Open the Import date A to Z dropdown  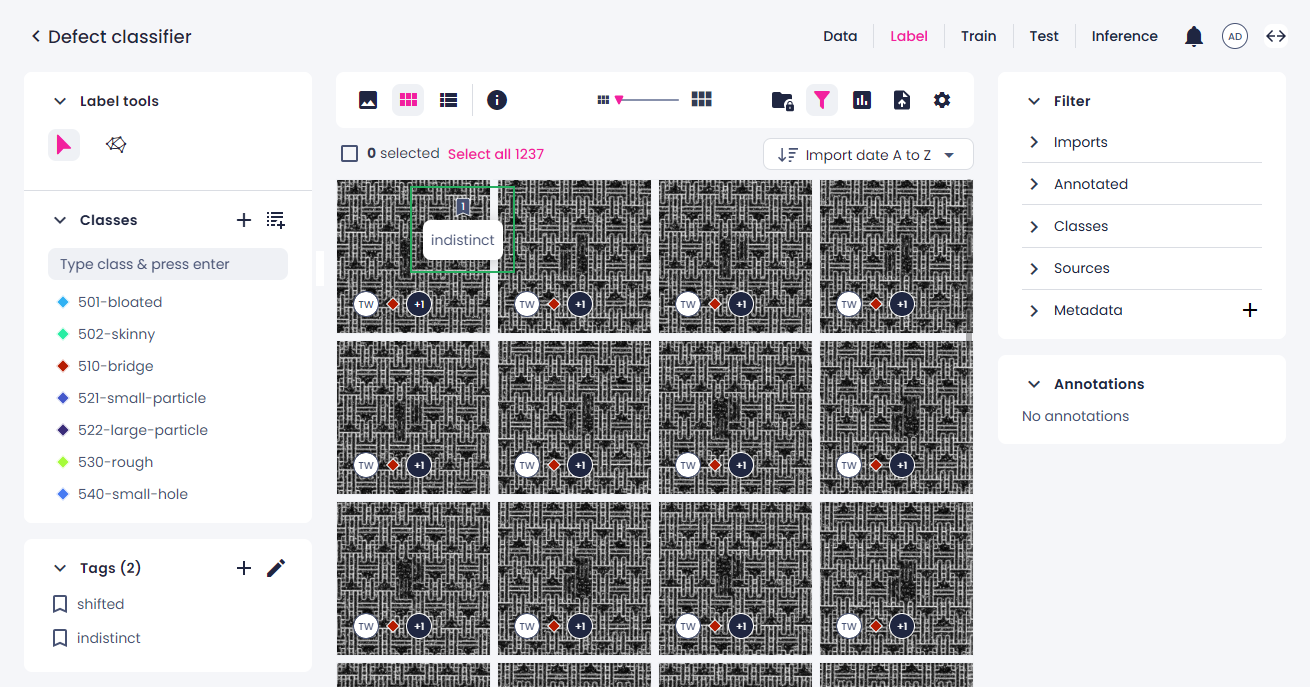pos(868,154)
